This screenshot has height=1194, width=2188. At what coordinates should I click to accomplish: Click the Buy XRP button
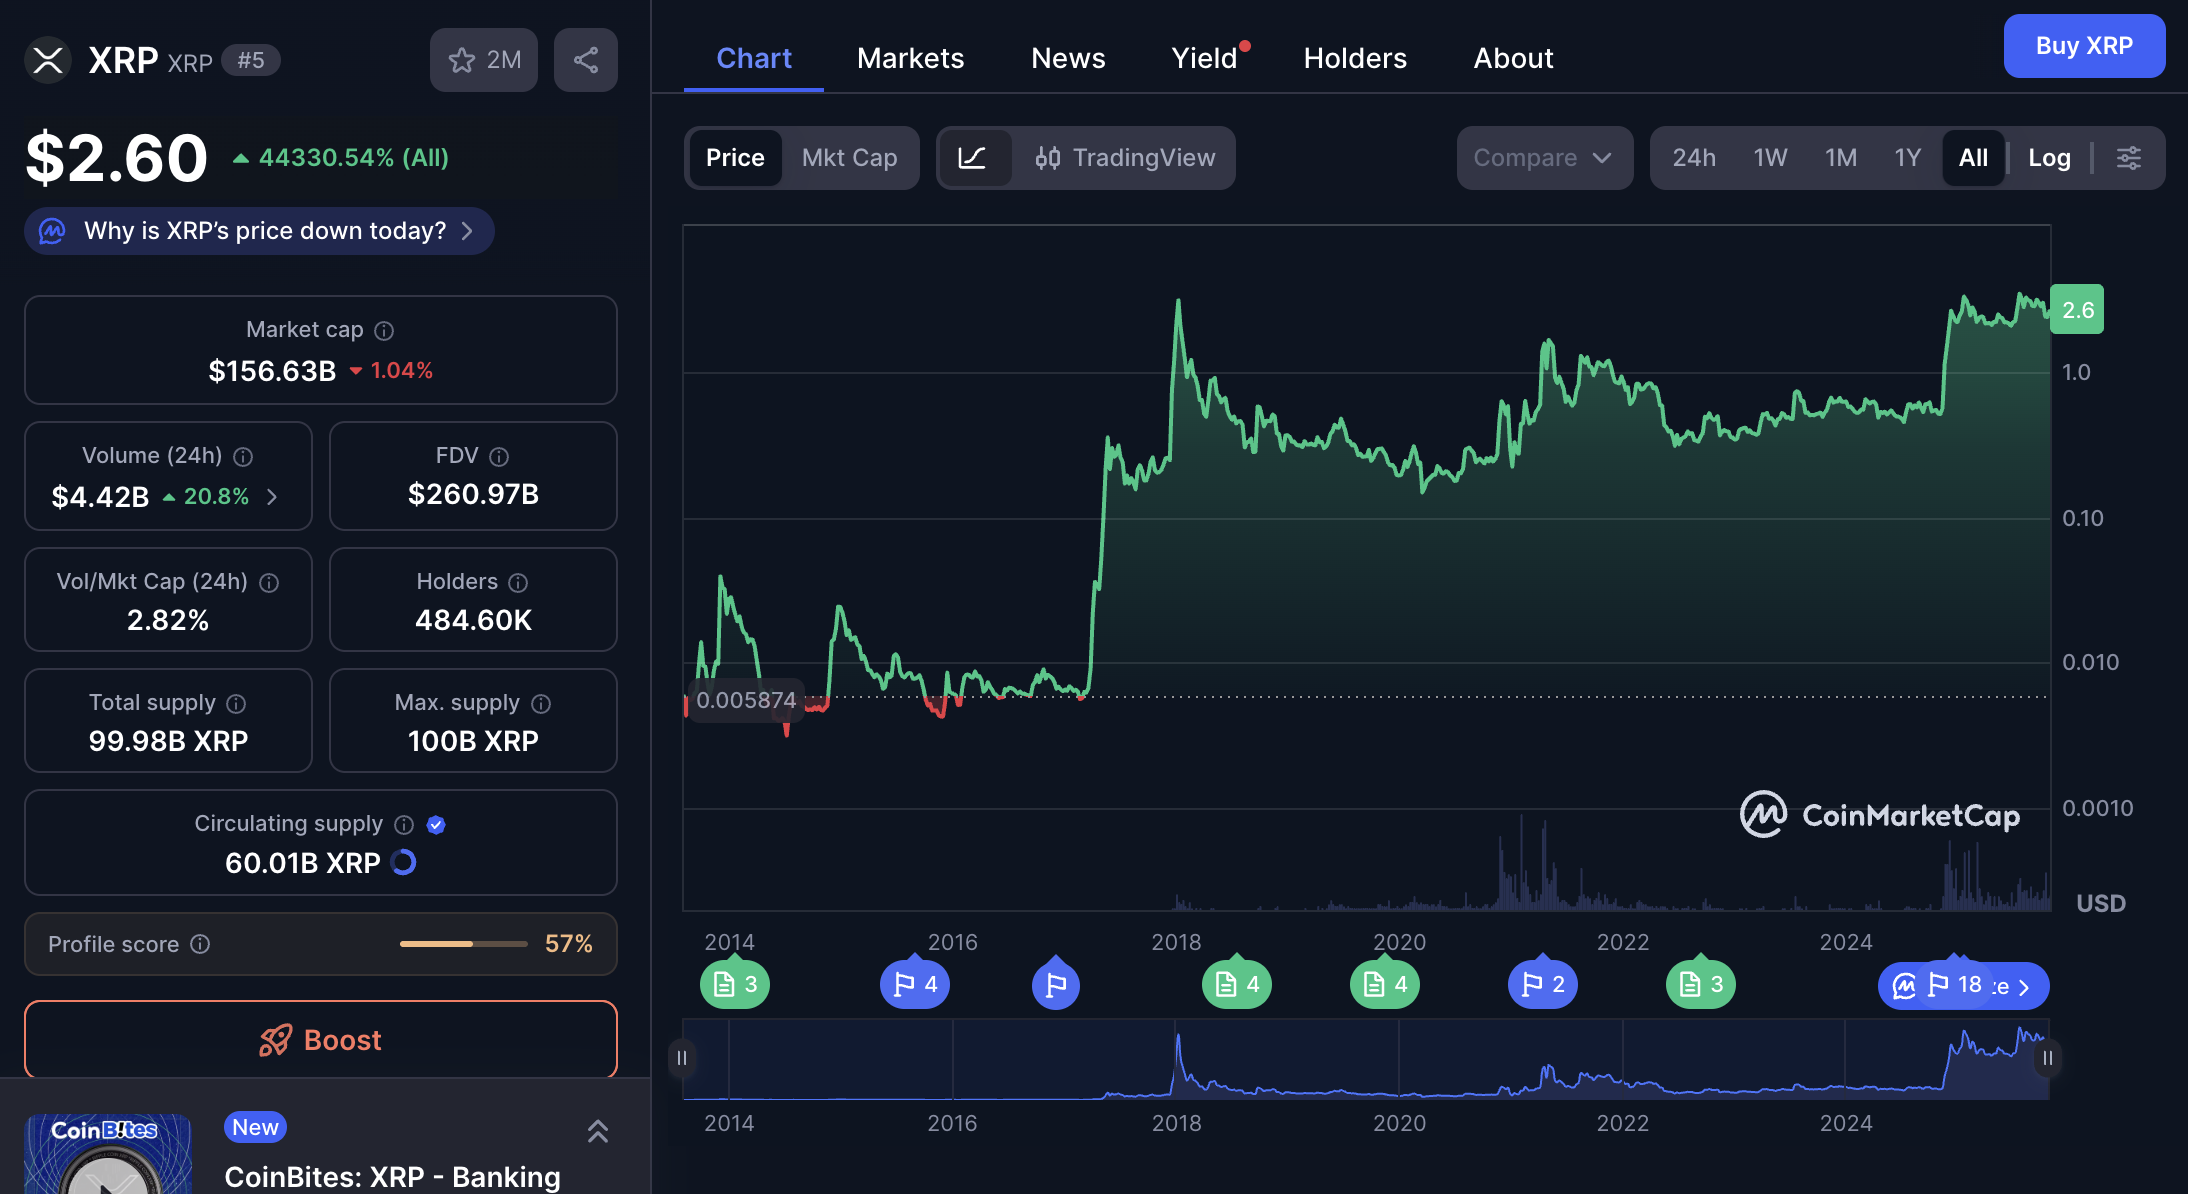(x=2084, y=46)
